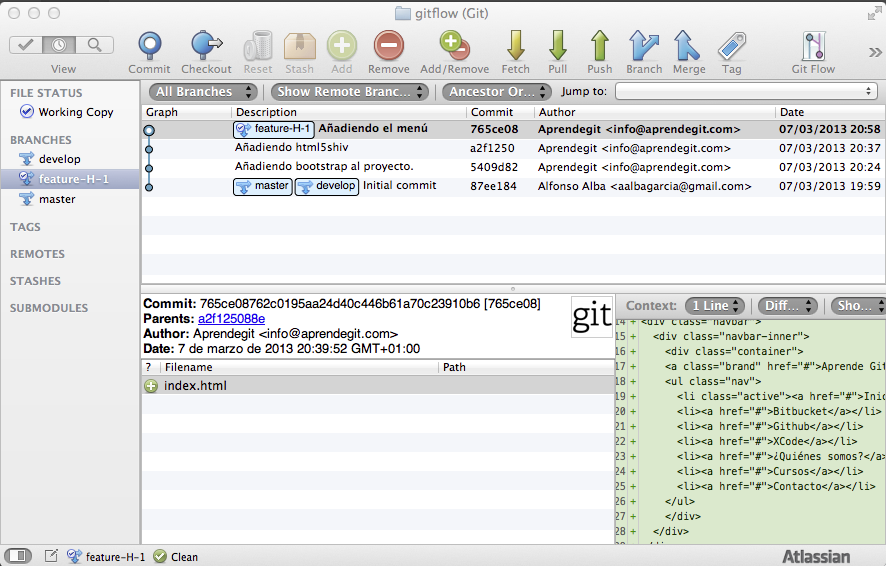Viewport: 886px width, 566px height.
Task: Click the Merge toolbar icon
Action: [688, 46]
